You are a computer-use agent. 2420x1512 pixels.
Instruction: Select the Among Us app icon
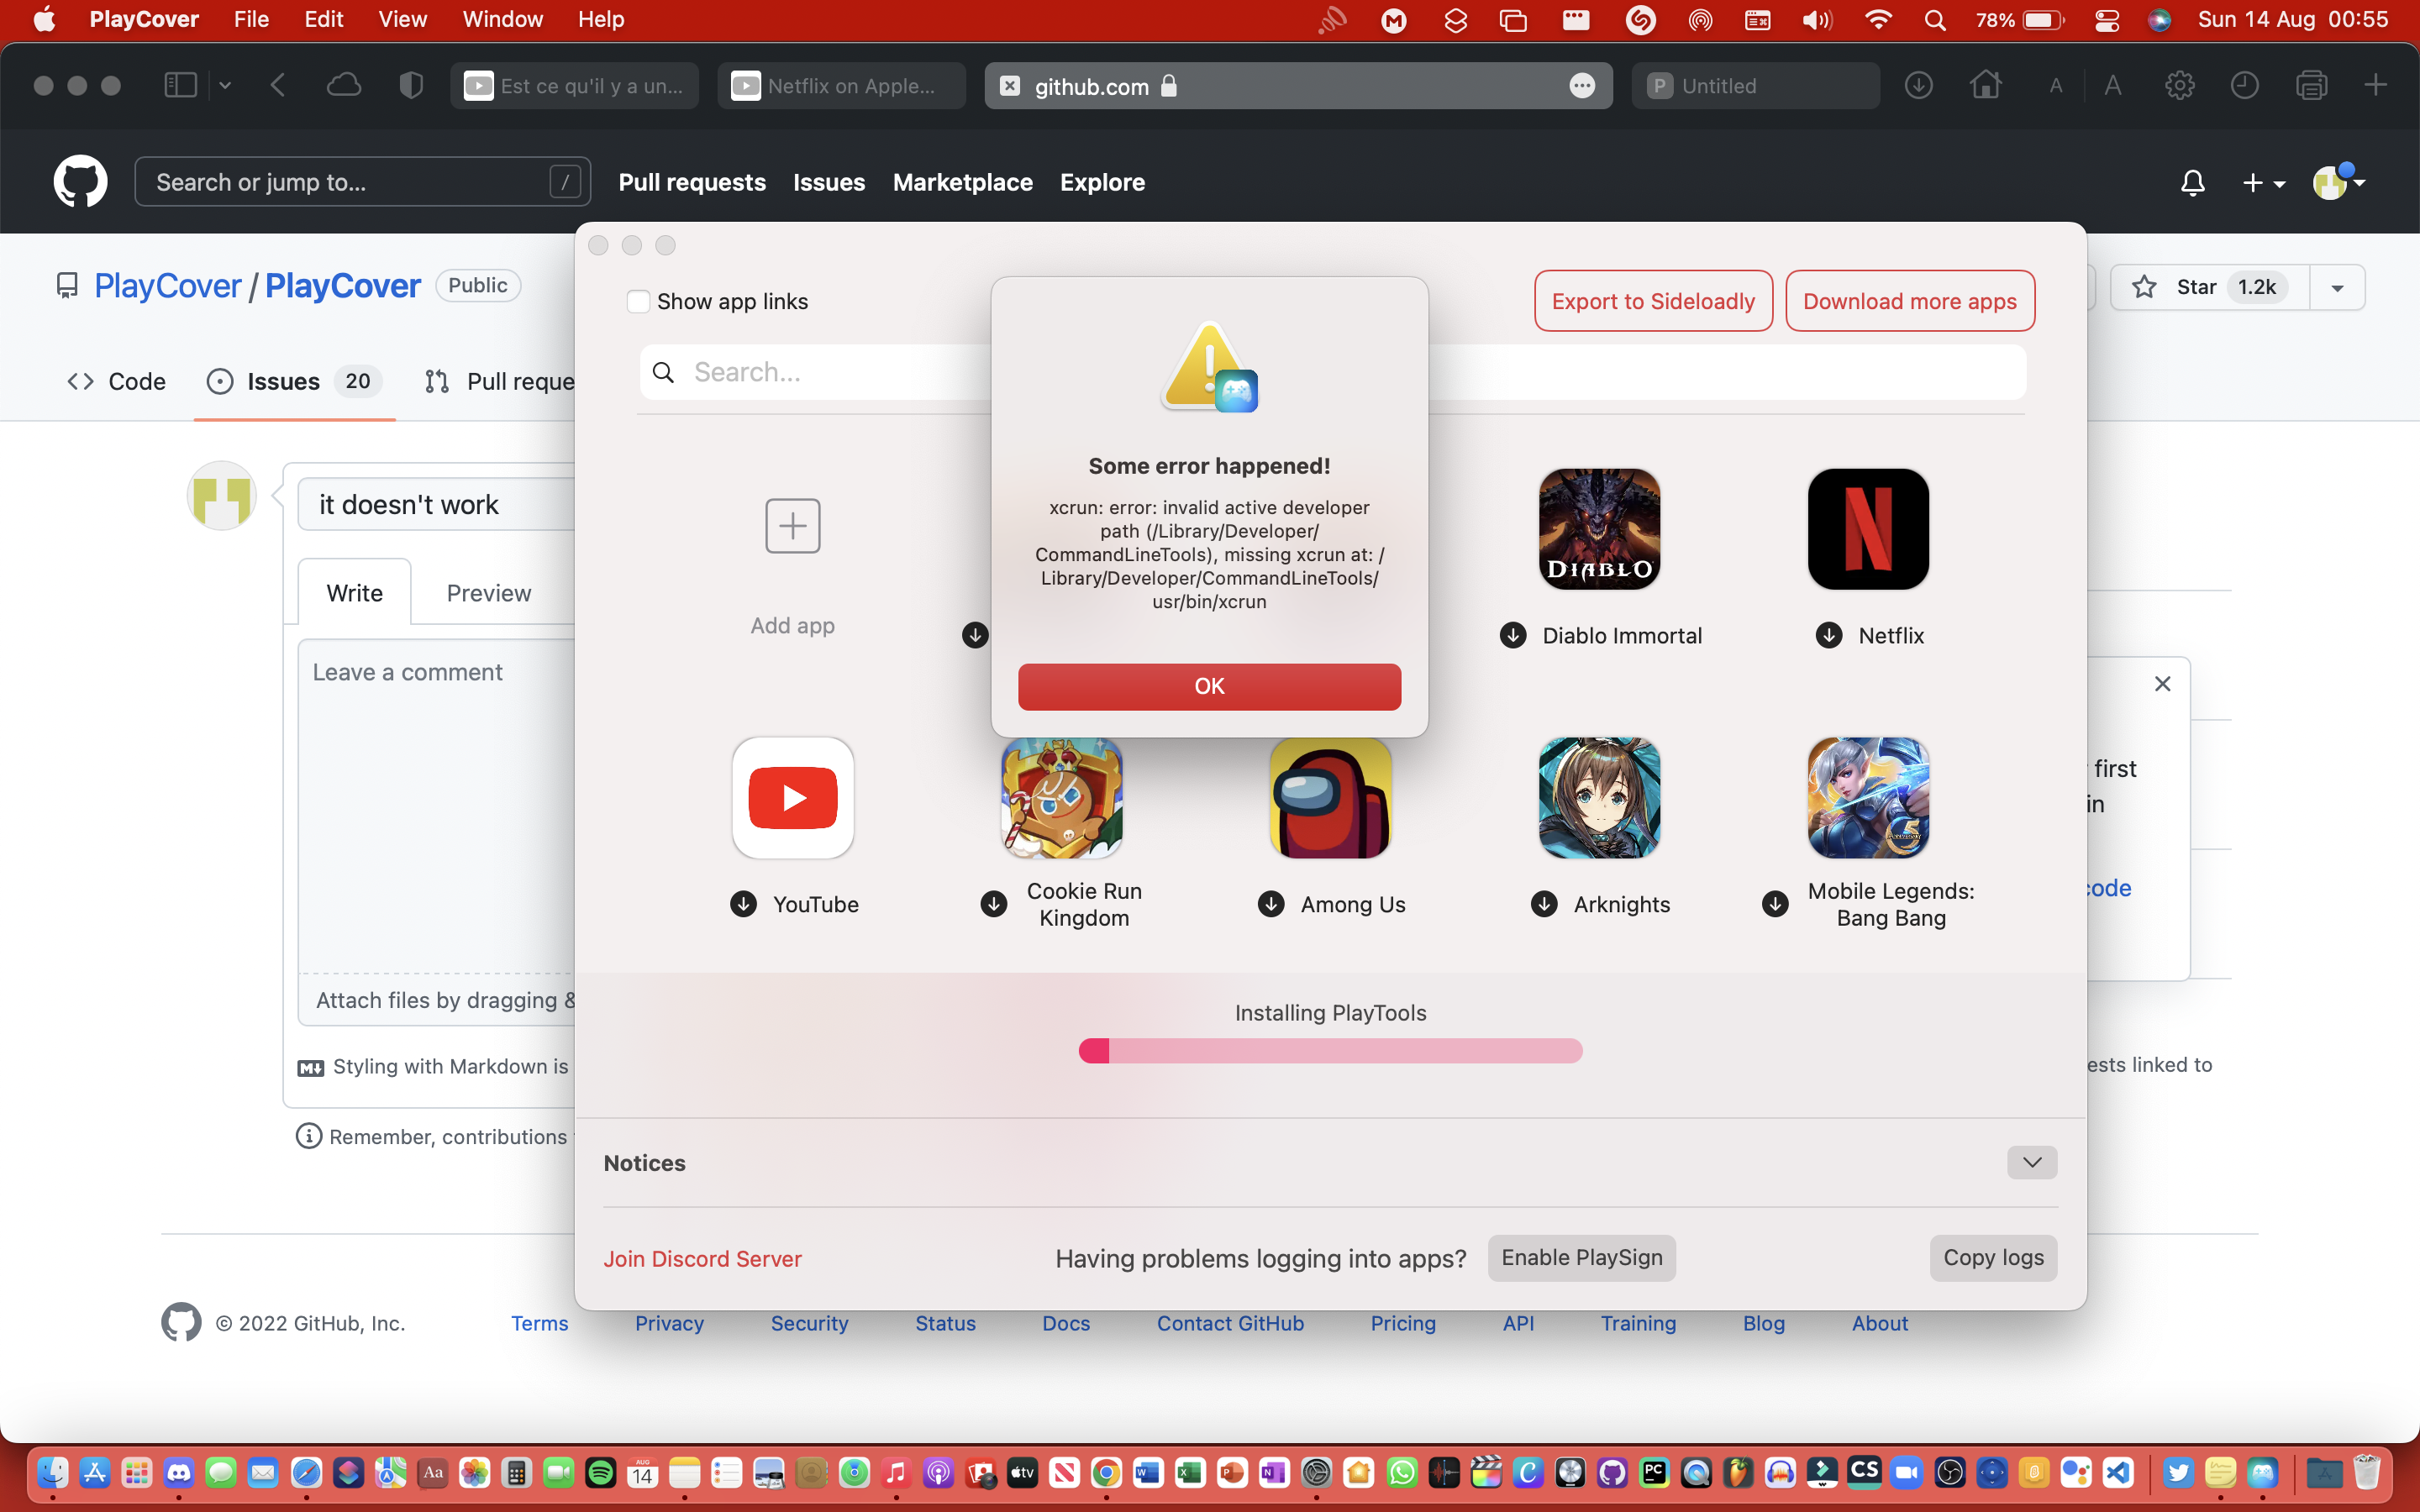tap(1330, 798)
